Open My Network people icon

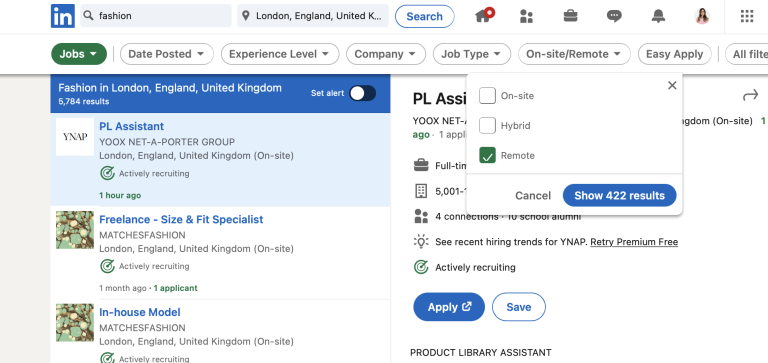point(526,16)
